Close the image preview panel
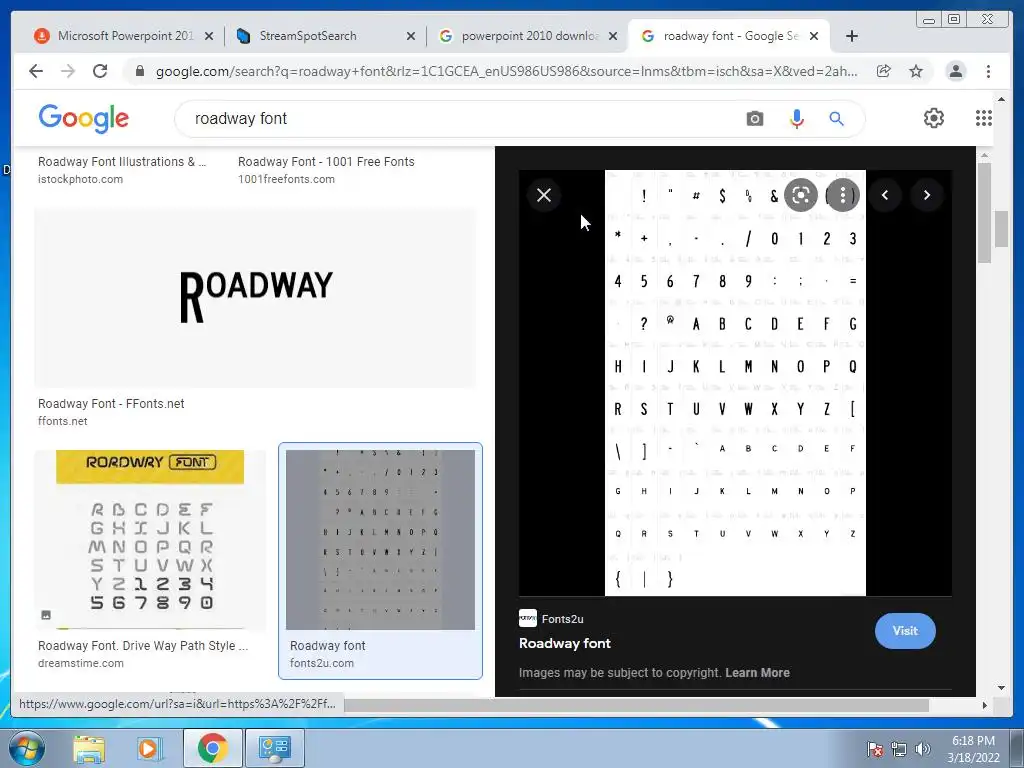 [544, 195]
